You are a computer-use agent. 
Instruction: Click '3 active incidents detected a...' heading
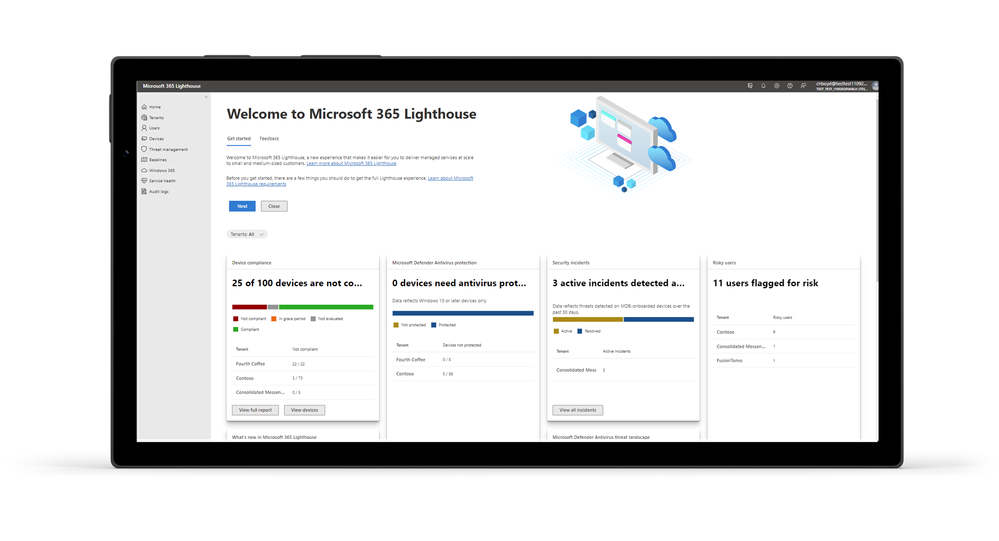pos(619,283)
